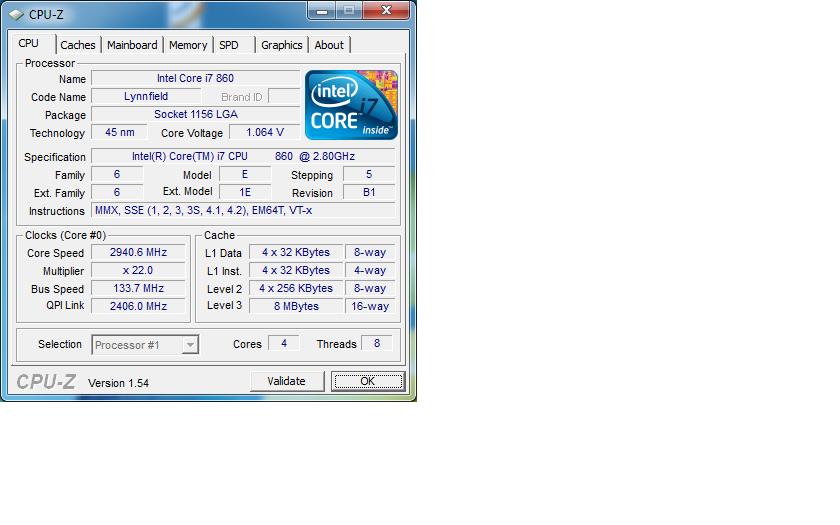The image size is (840, 525).
Task: Click the Cores value '4'
Action: [x=283, y=343]
